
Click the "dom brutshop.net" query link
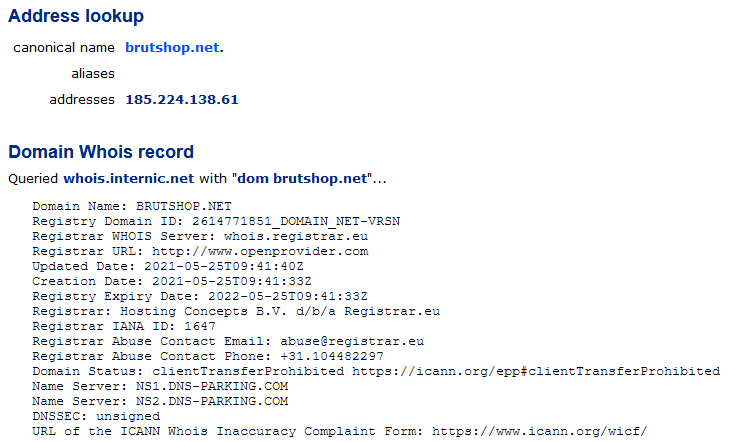pyautogui.click(x=302, y=179)
